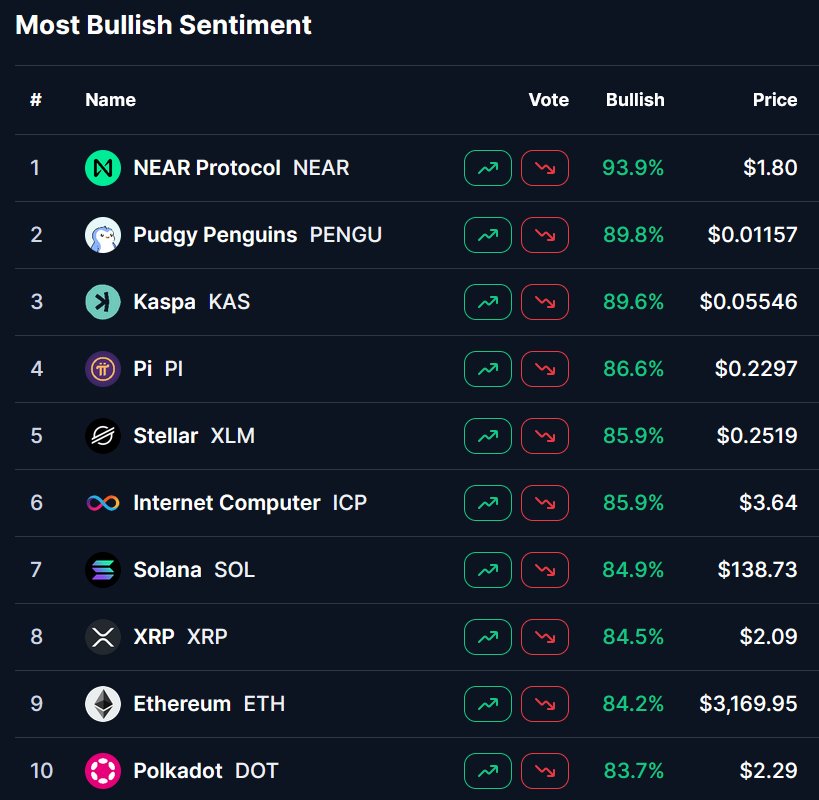Image resolution: width=819 pixels, height=800 pixels.
Task: Click the Pi coin logo
Action: [x=103, y=369]
